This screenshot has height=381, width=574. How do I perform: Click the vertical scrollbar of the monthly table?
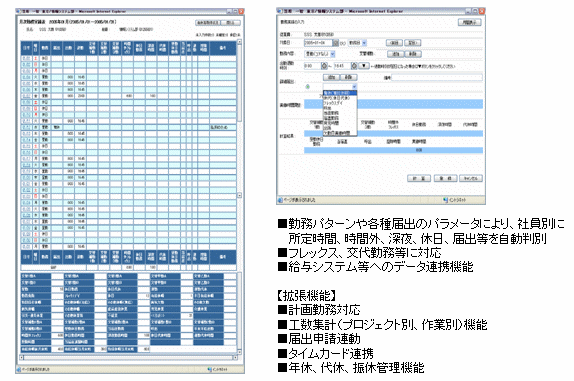[x=239, y=119]
